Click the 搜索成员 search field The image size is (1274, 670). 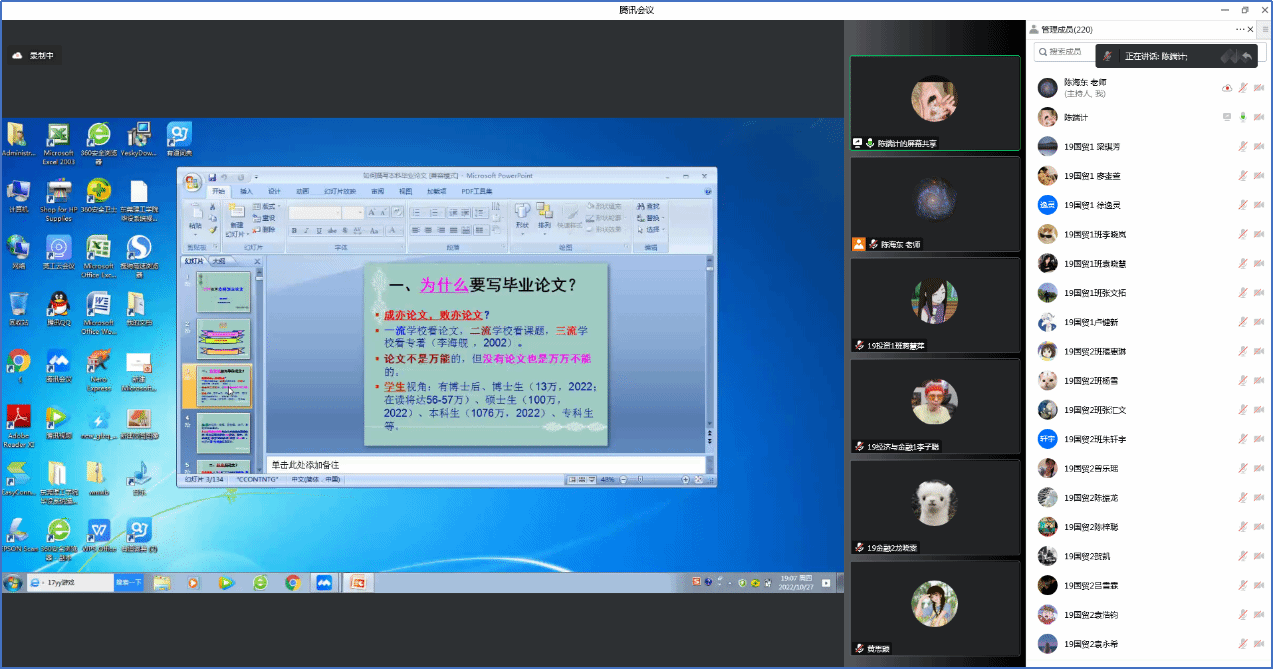[x=1063, y=52]
